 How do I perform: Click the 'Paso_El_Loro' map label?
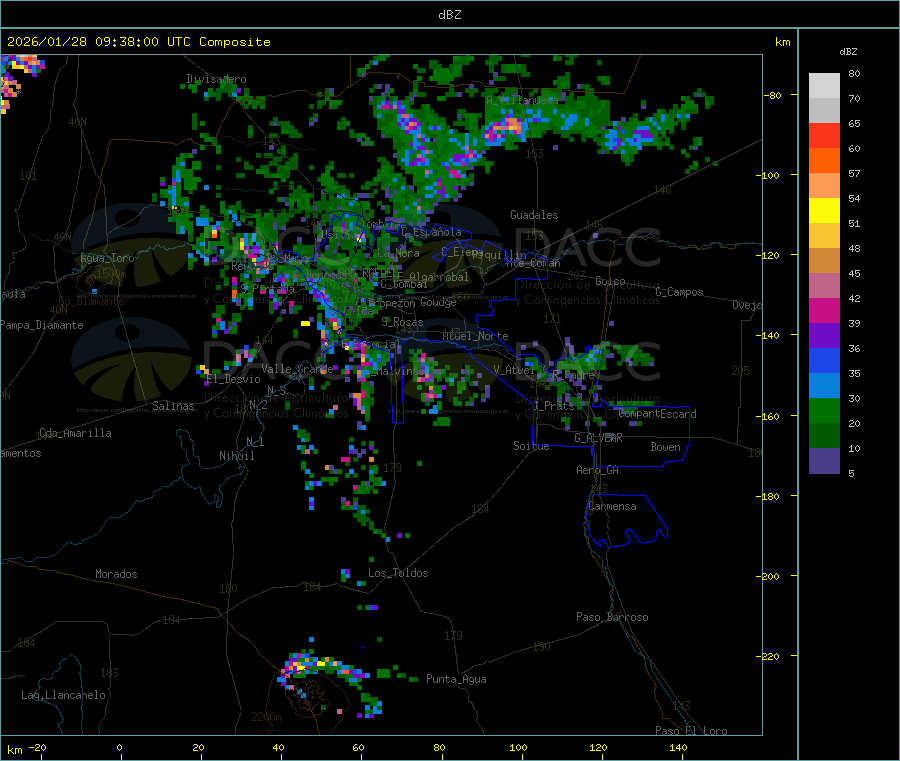click(x=691, y=731)
